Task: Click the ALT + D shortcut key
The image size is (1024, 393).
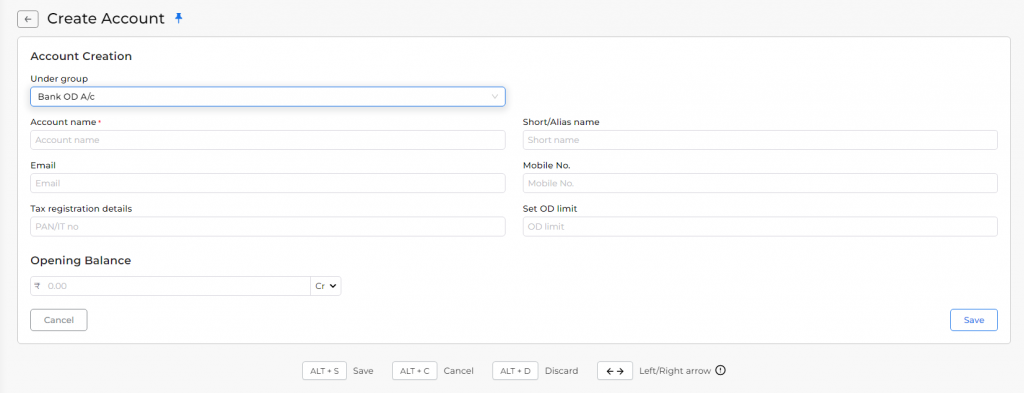Action: point(515,371)
